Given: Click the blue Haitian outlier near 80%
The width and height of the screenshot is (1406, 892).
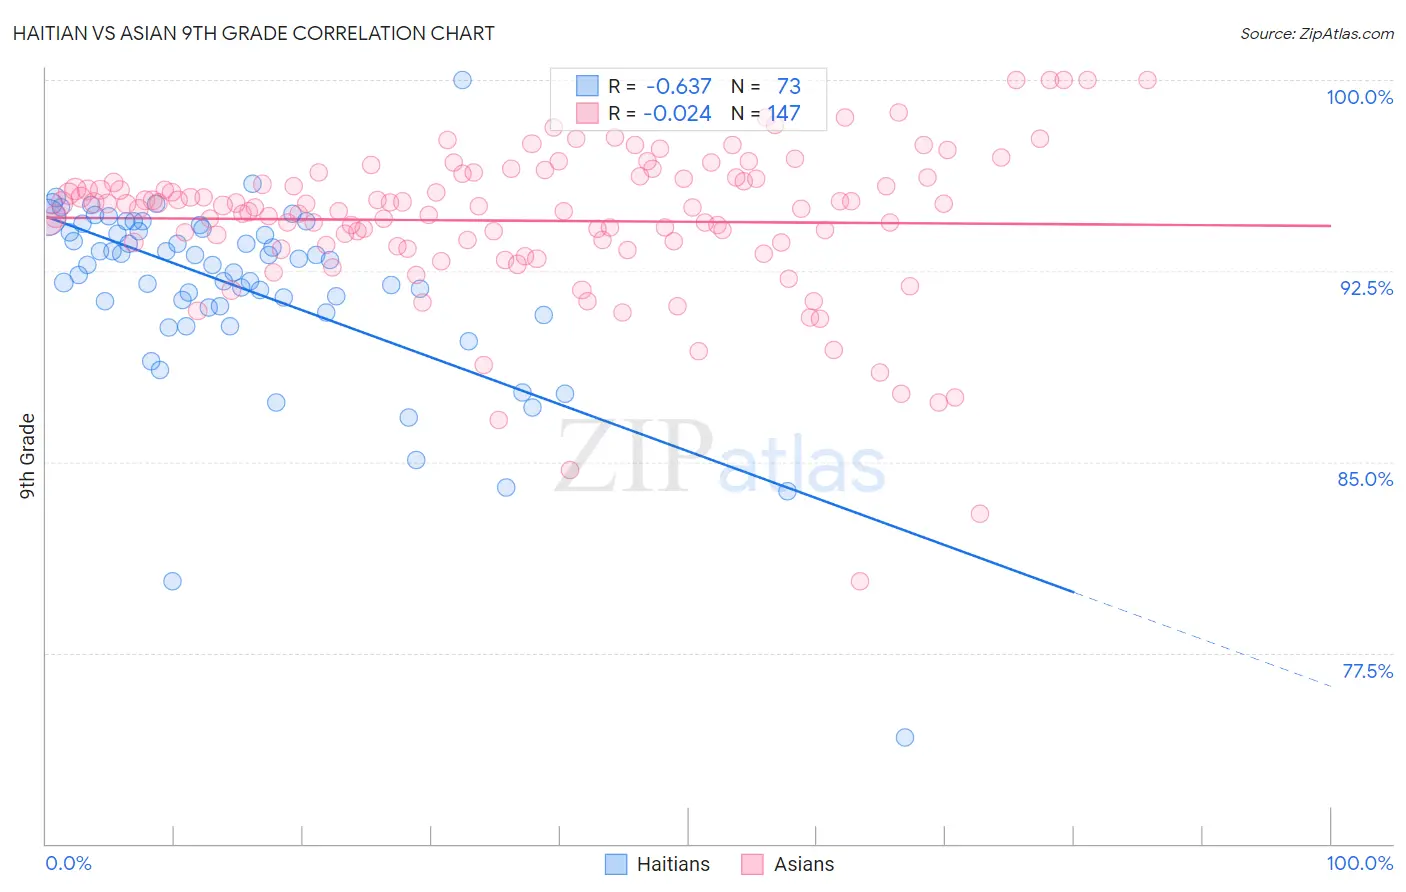Looking at the screenshot, I should click(172, 581).
